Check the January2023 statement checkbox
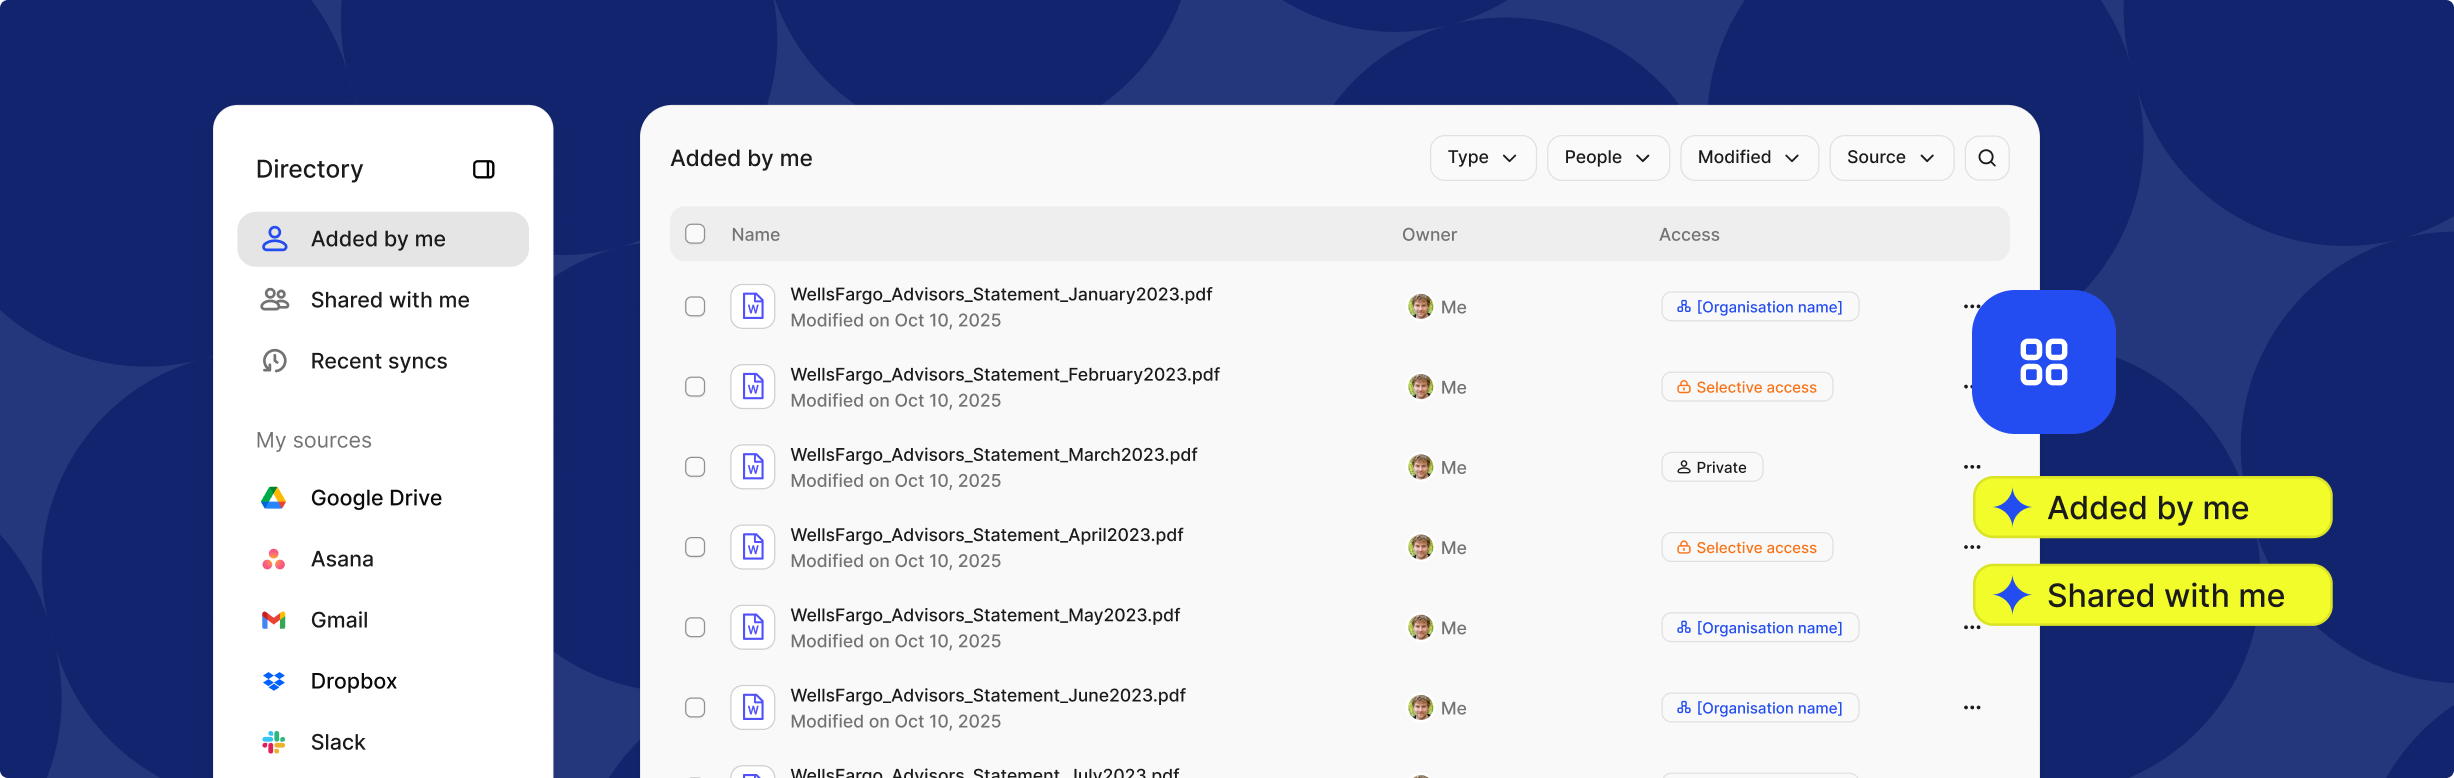 695,307
